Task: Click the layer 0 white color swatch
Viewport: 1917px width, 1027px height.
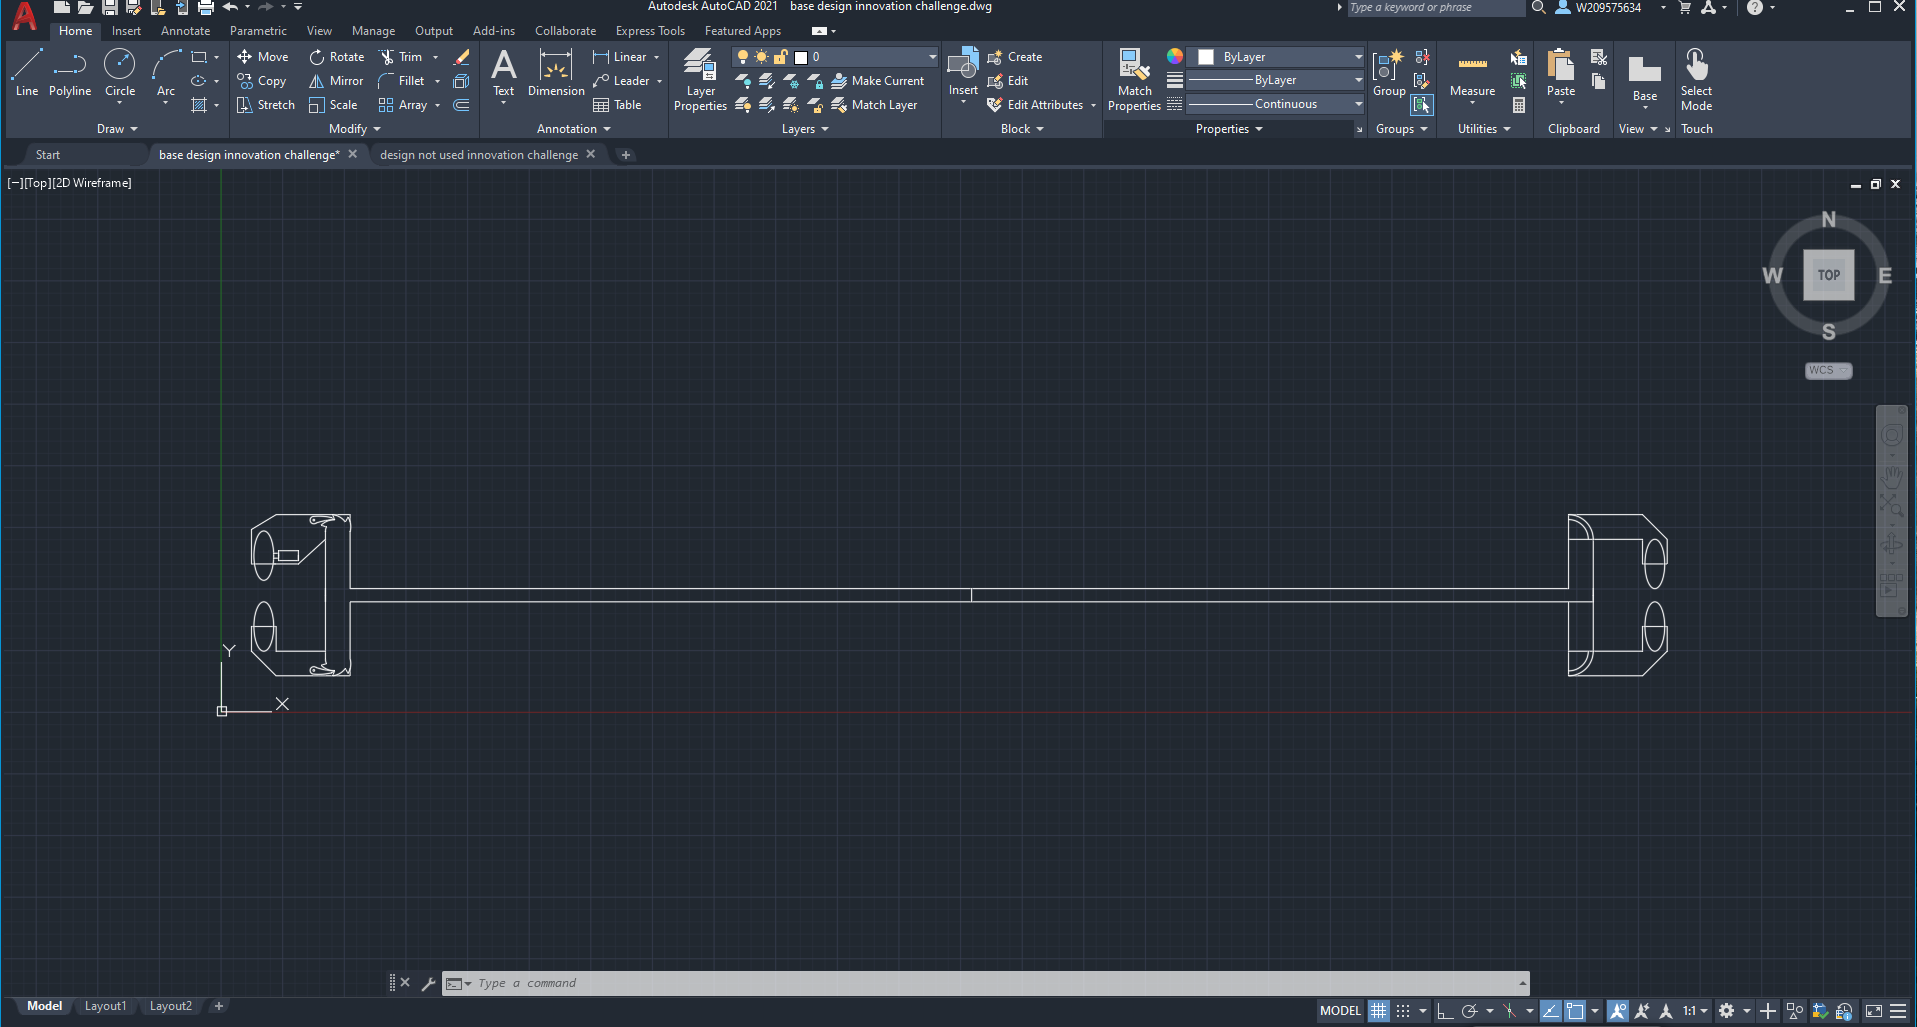Action: [801, 57]
